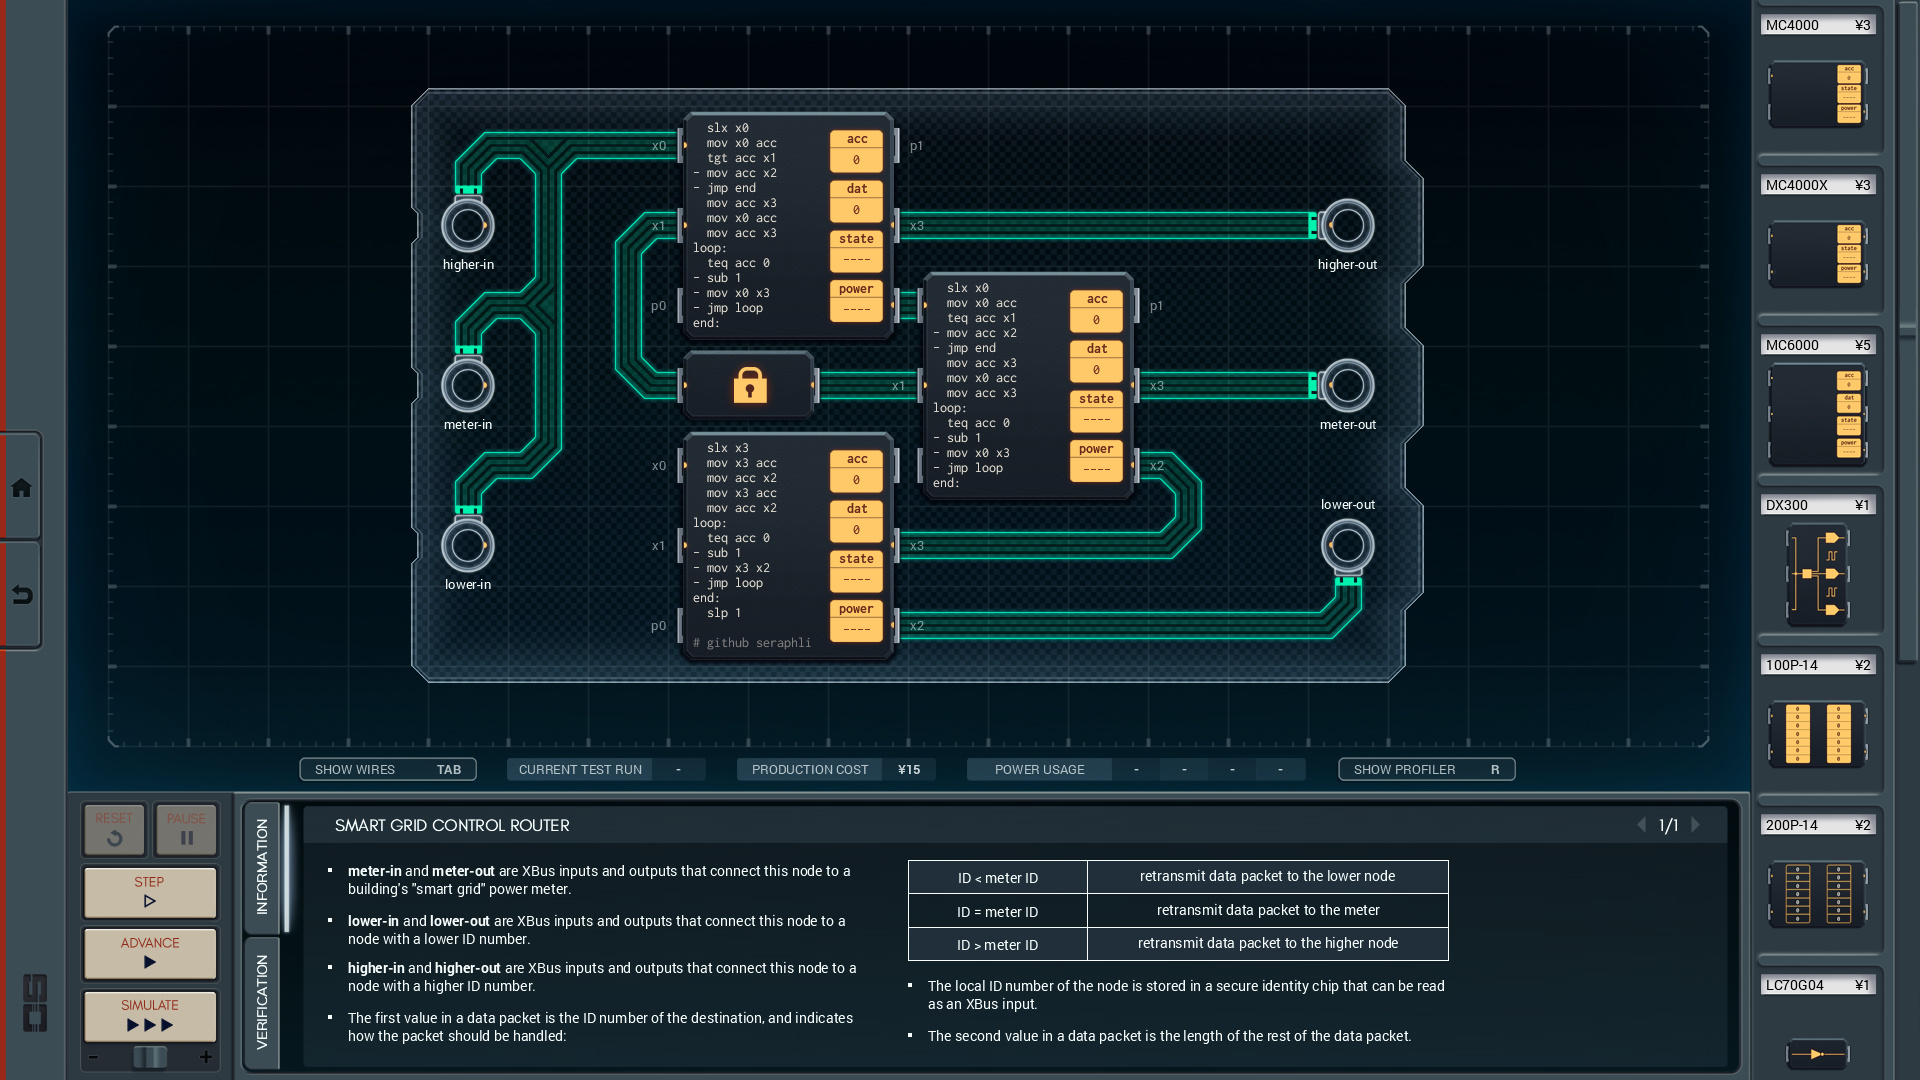Pick the MC6000 microcontroller part
This screenshot has width=1920, height=1080.
coord(1817,415)
